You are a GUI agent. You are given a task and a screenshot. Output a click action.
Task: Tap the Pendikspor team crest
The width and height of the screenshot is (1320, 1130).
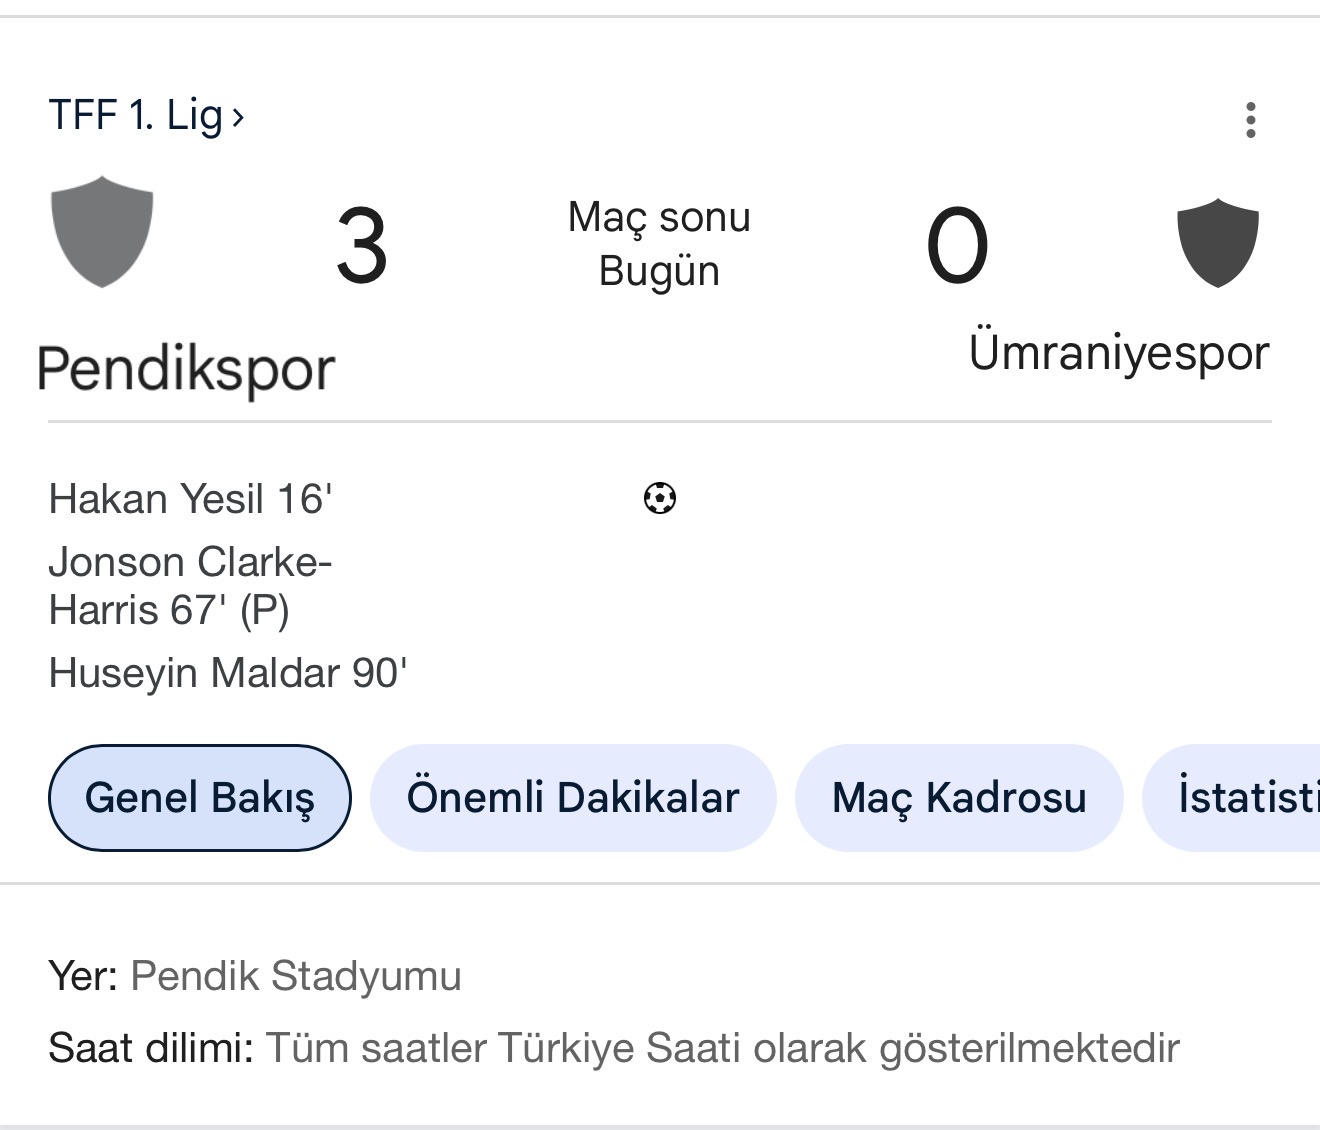pyautogui.click(x=102, y=232)
